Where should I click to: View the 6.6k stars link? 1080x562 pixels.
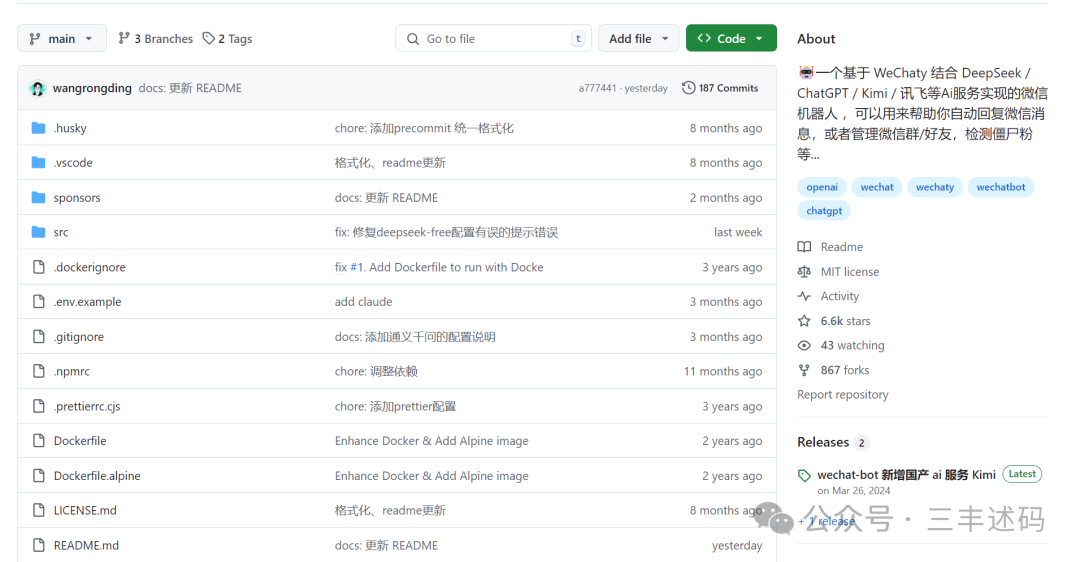pos(845,321)
